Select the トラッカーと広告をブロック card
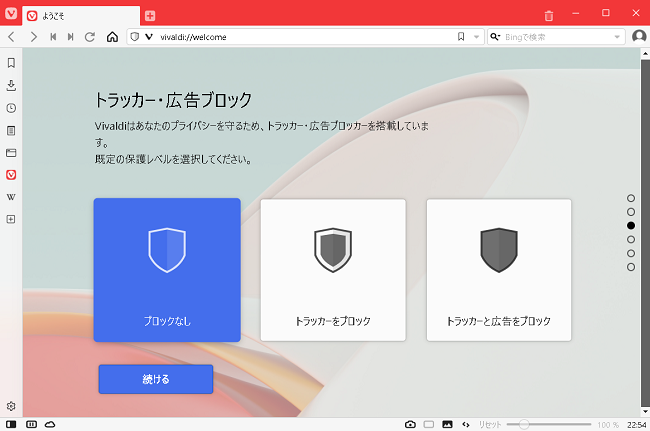 499,270
